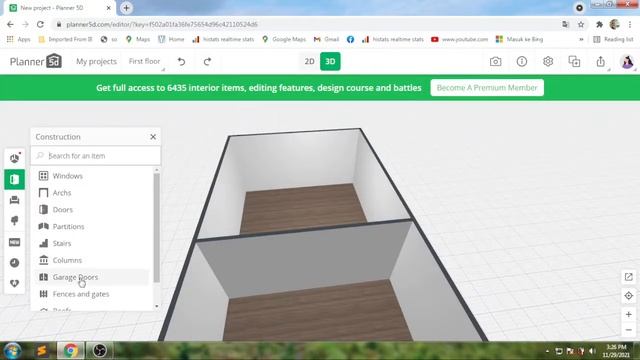Undo the last action
Image resolution: width=640 pixels, height=360 pixels.
(181, 62)
